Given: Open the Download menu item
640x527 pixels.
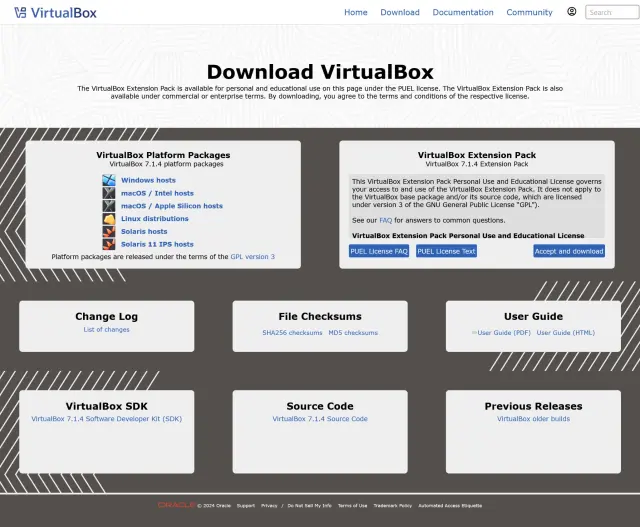Looking at the screenshot, I should coord(400,12).
